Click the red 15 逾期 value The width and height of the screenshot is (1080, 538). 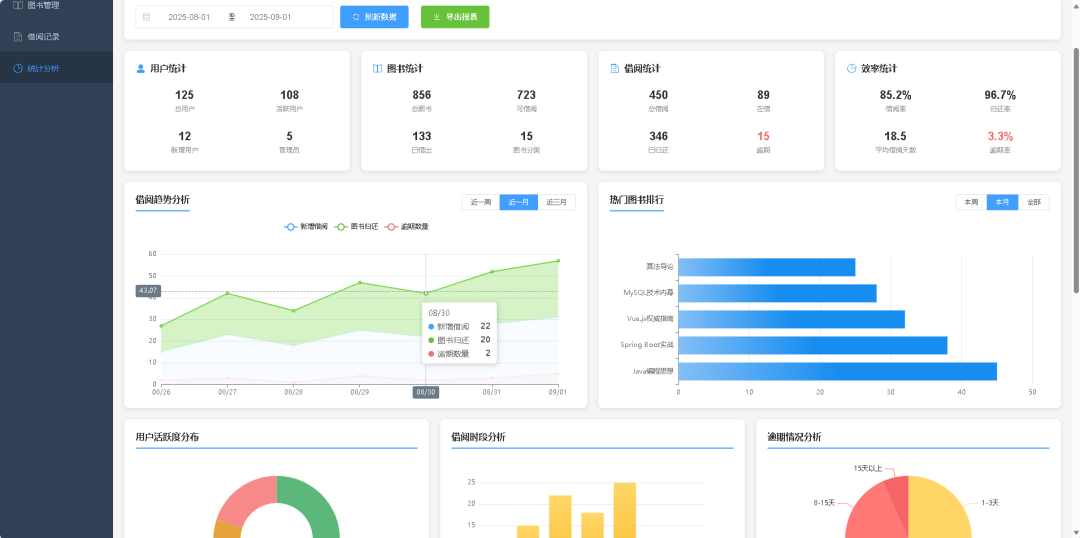pos(763,136)
